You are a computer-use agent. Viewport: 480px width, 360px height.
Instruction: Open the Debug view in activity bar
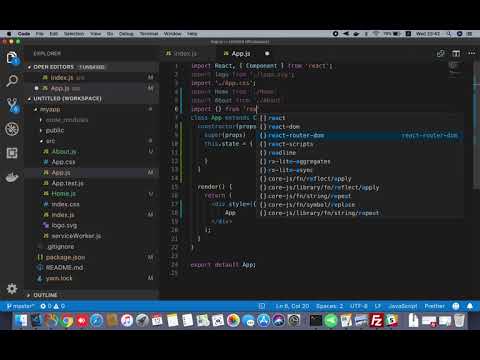click(x=12, y=129)
